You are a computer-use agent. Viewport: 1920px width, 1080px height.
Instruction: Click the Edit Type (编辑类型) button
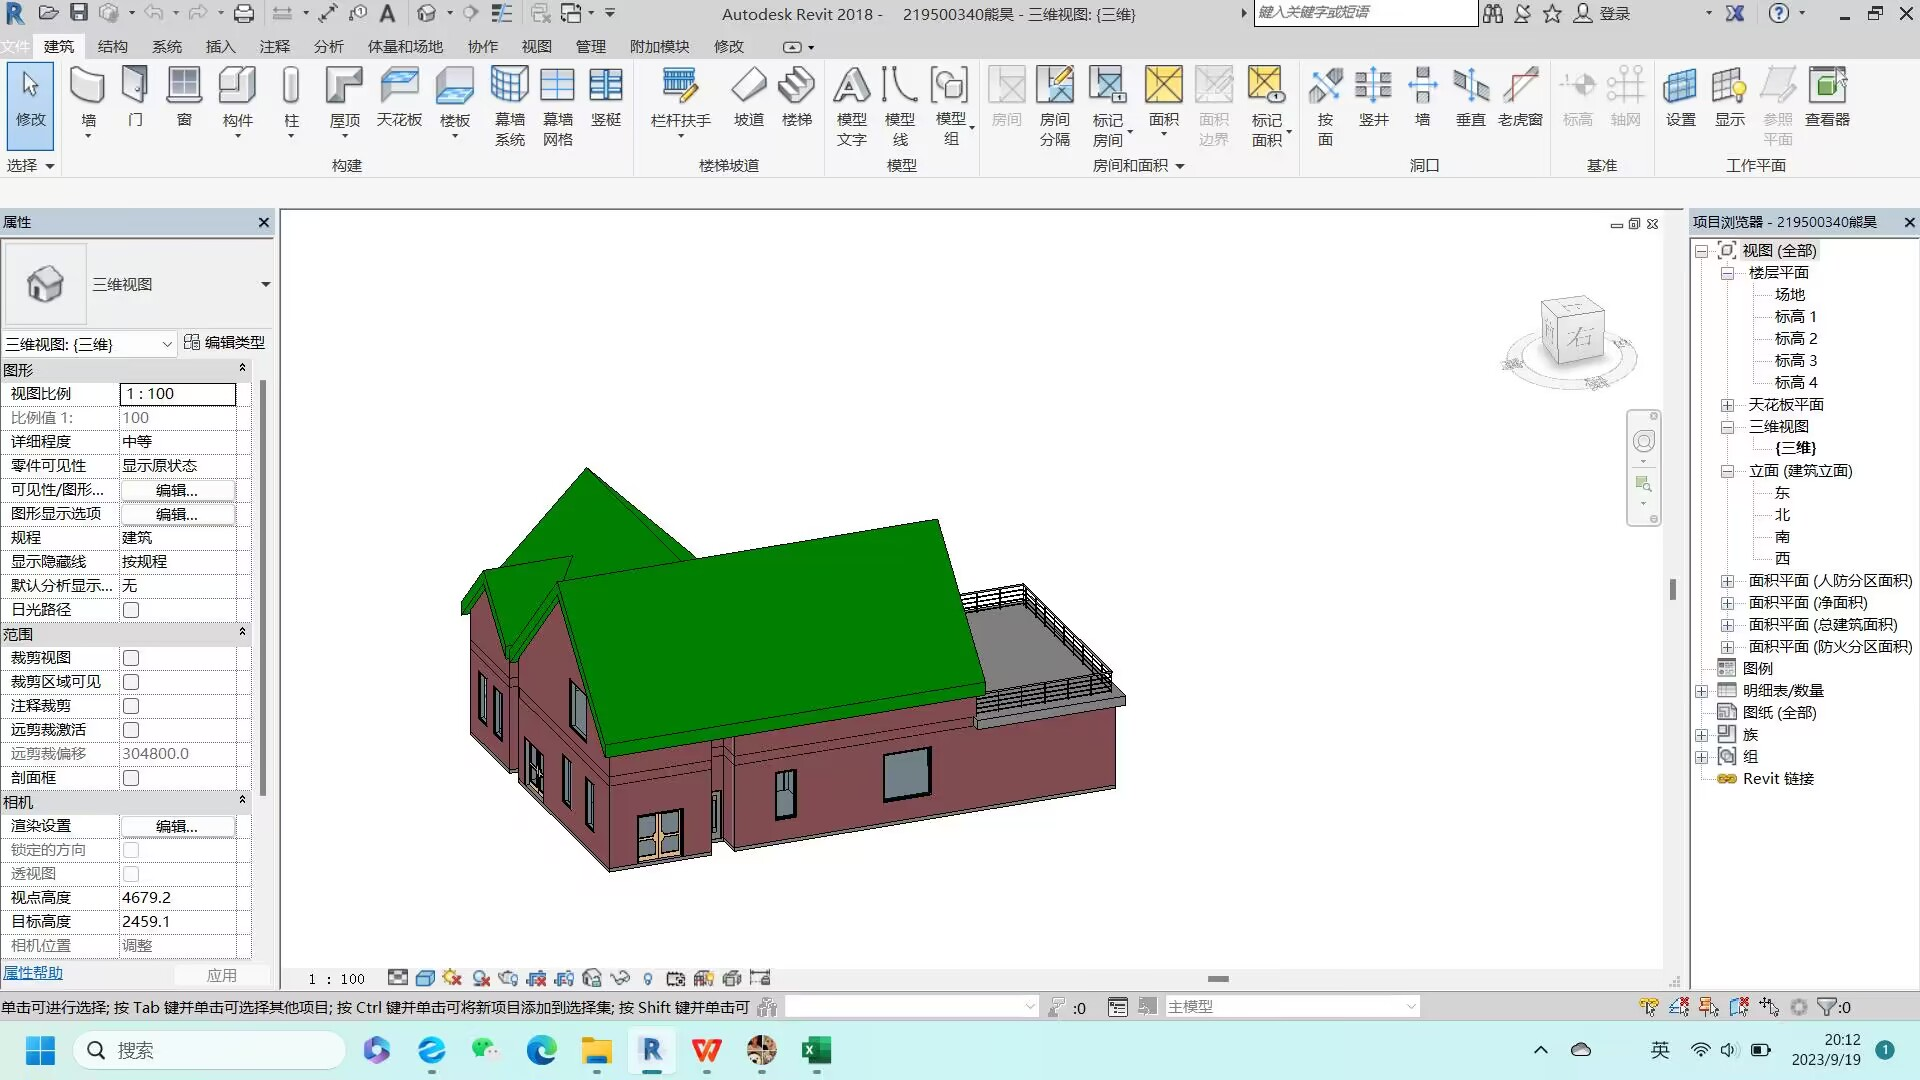coord(225,343)
